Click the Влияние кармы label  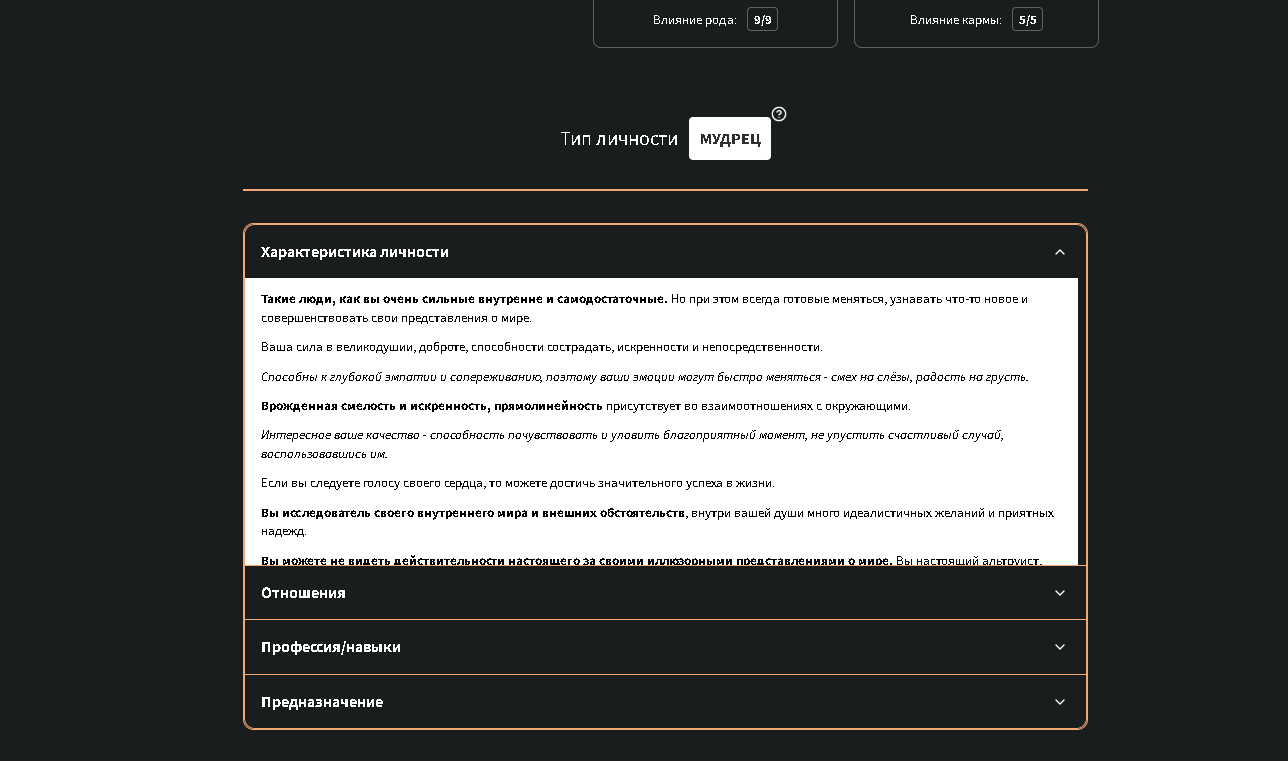[956, 20]
